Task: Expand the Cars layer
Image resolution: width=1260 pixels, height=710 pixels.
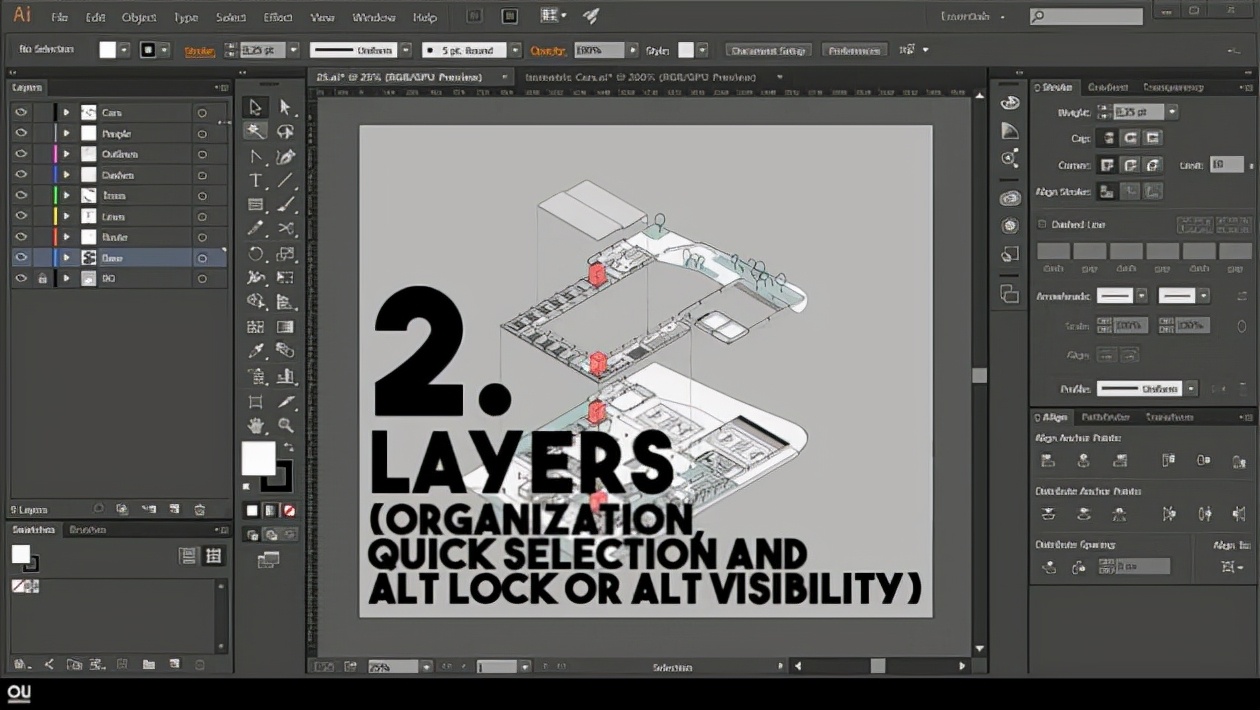Action: tap(67, 112)
